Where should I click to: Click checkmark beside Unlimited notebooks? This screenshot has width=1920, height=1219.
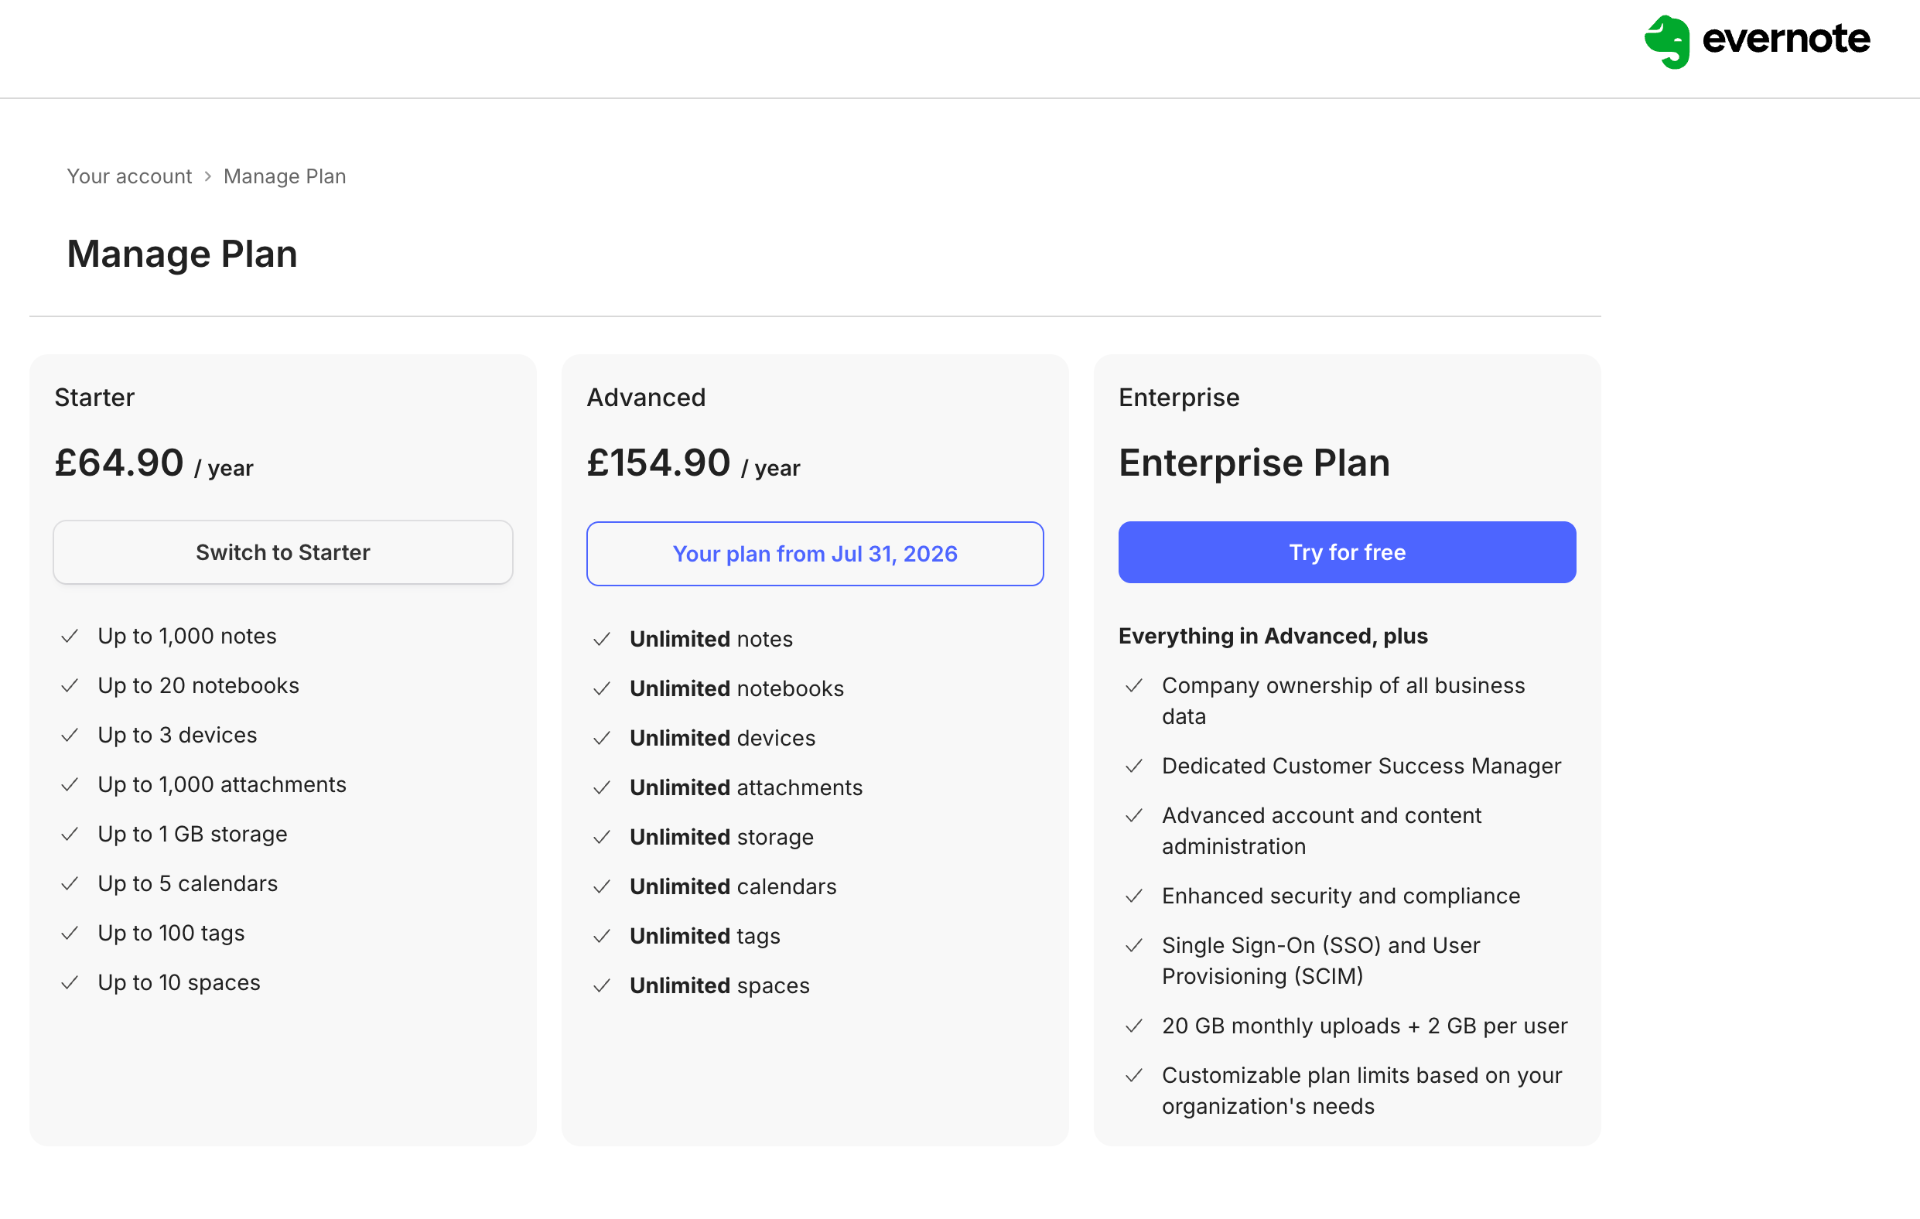[x=602, y=689]
